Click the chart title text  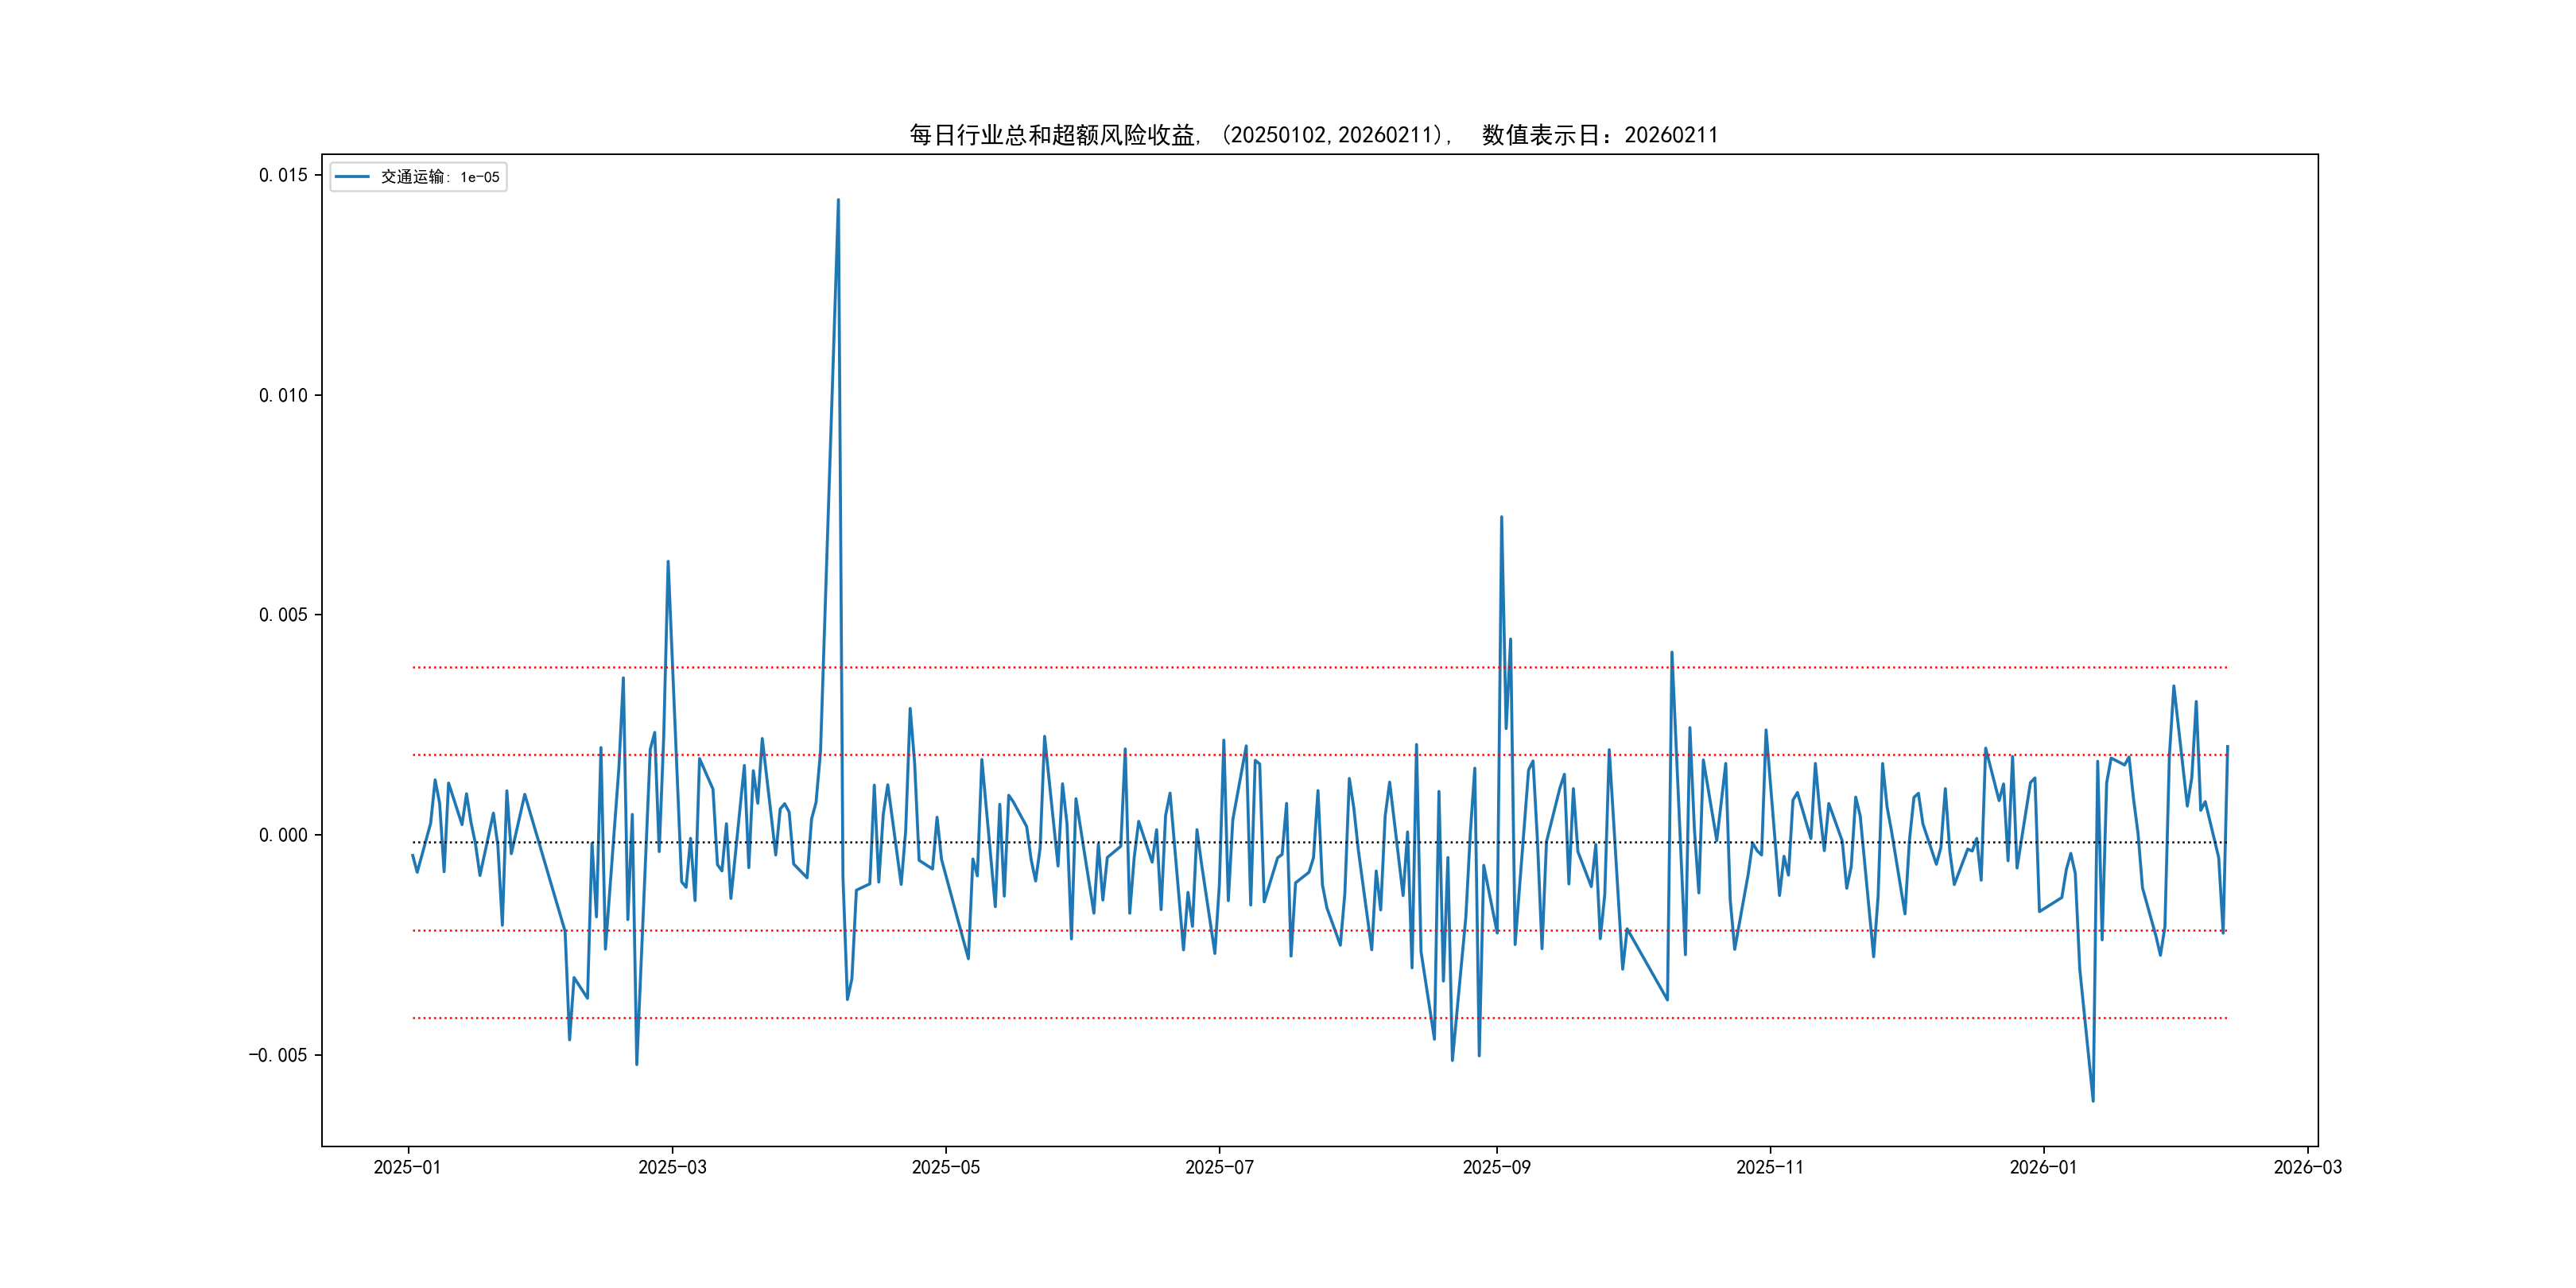point(1312,135)
